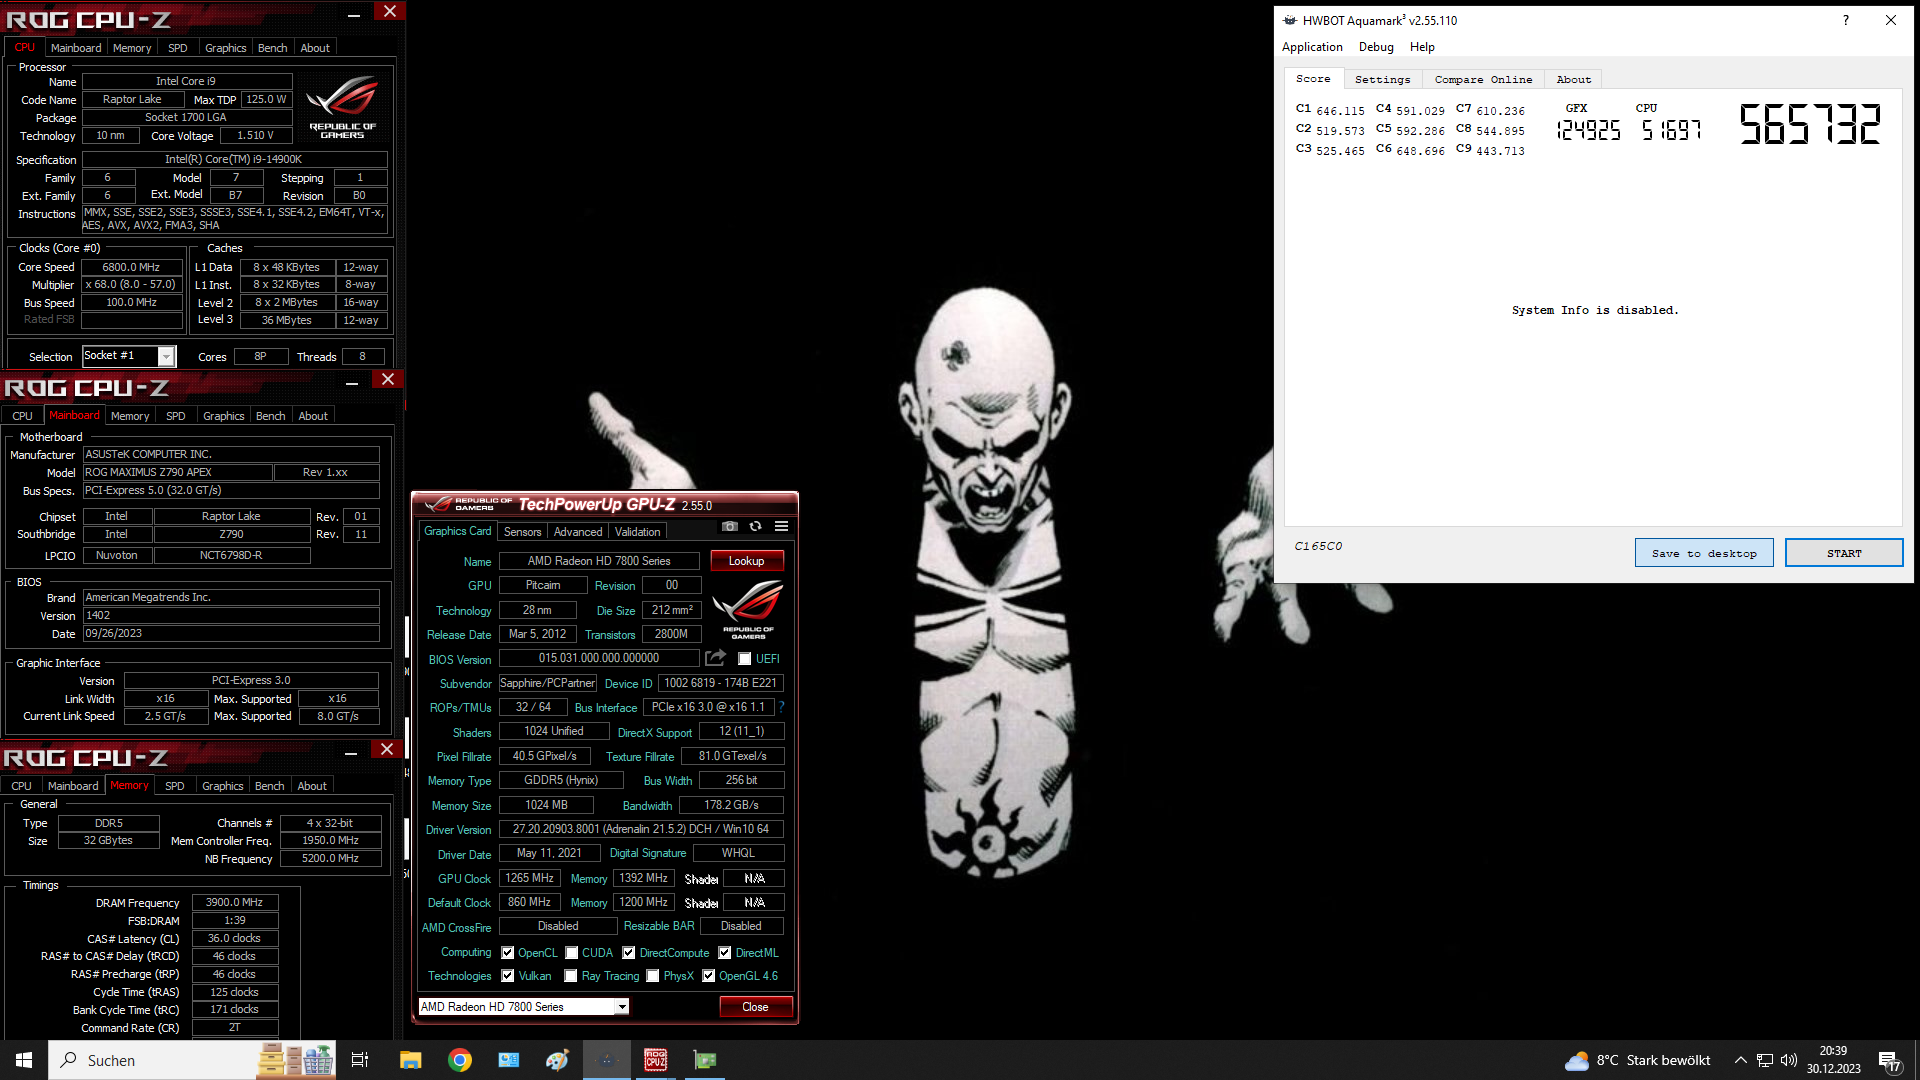1920x1080 pixels.
Task: Open the Compare Online tab in Aquamark
Action: (1483, 79)
